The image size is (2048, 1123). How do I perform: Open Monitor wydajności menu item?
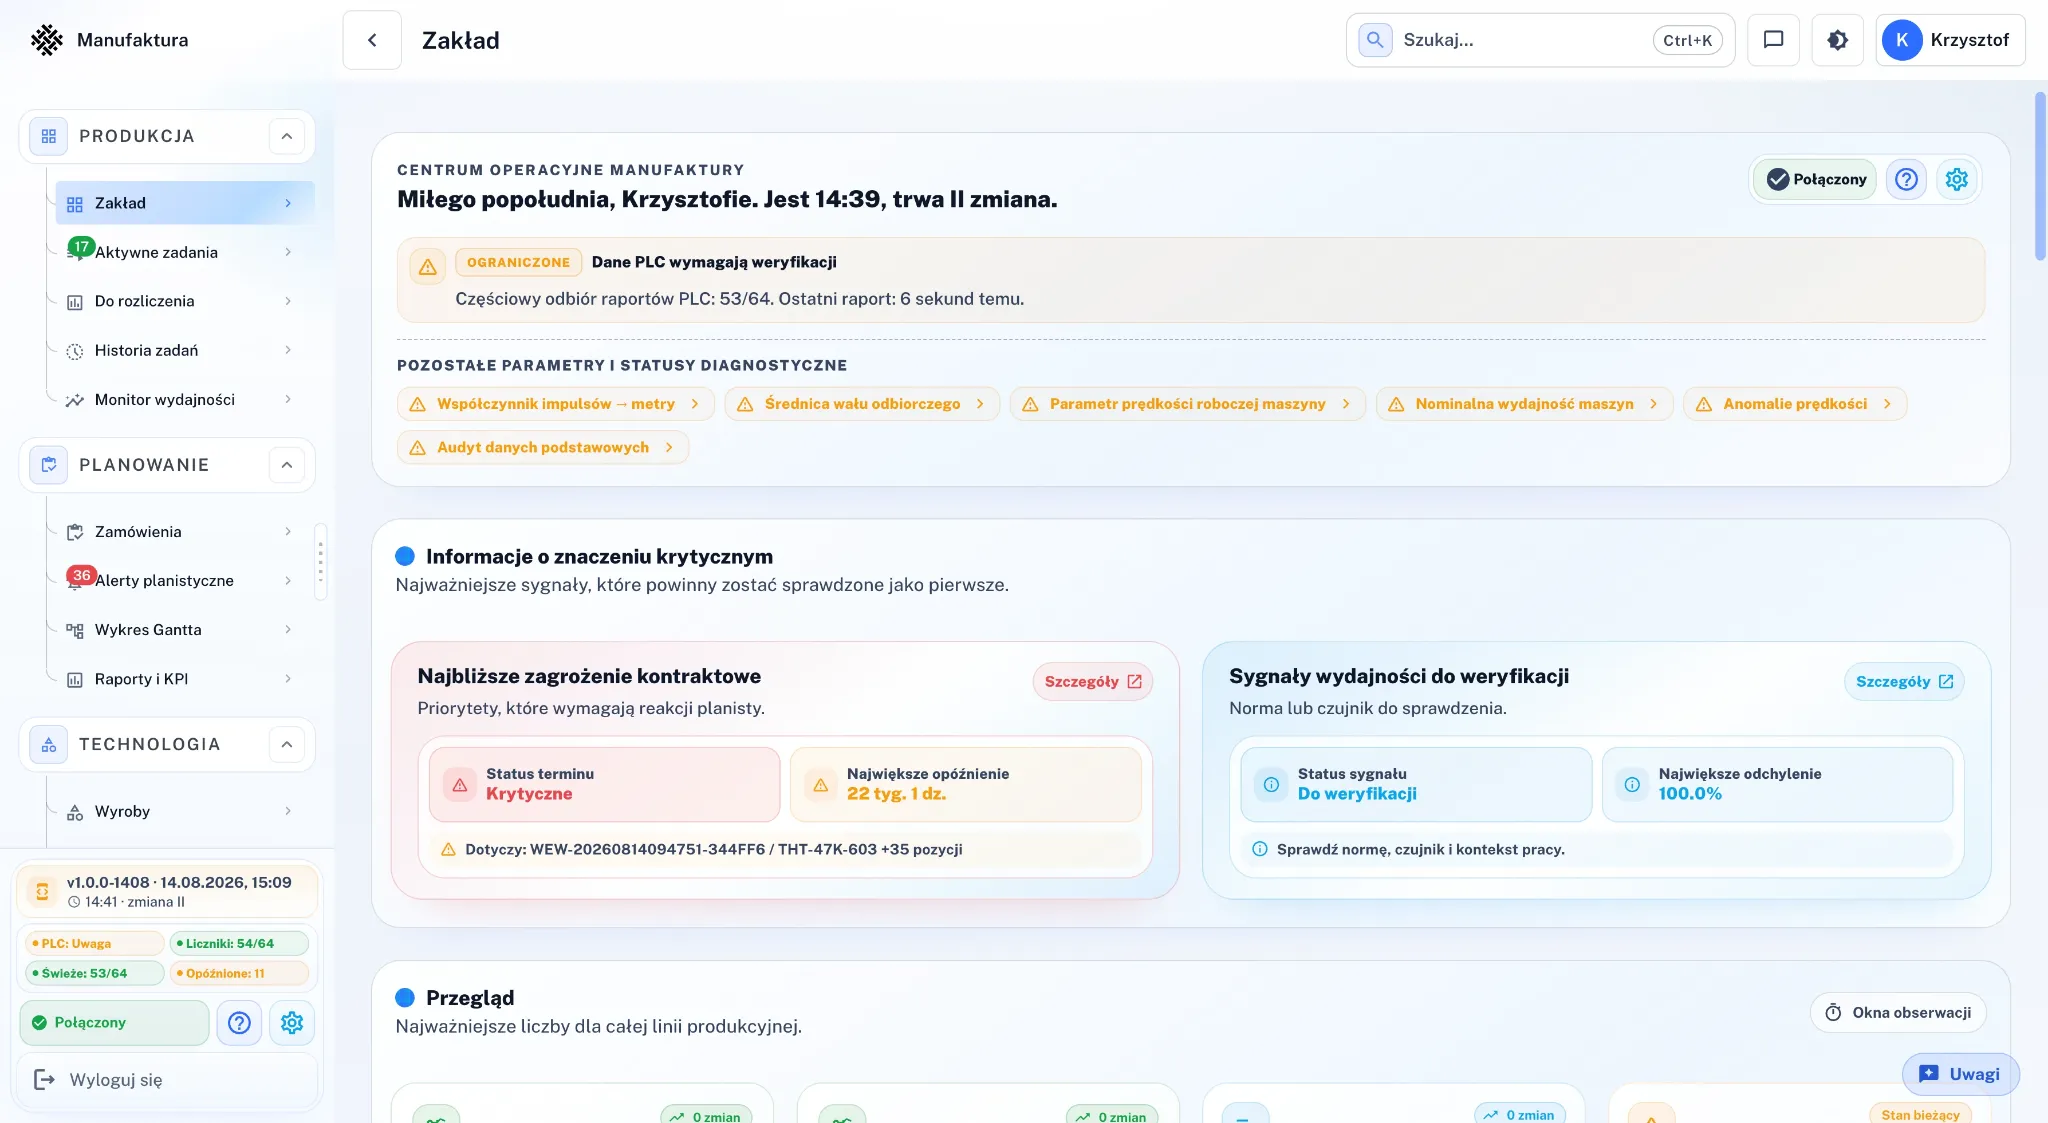(x=184, y=399)
